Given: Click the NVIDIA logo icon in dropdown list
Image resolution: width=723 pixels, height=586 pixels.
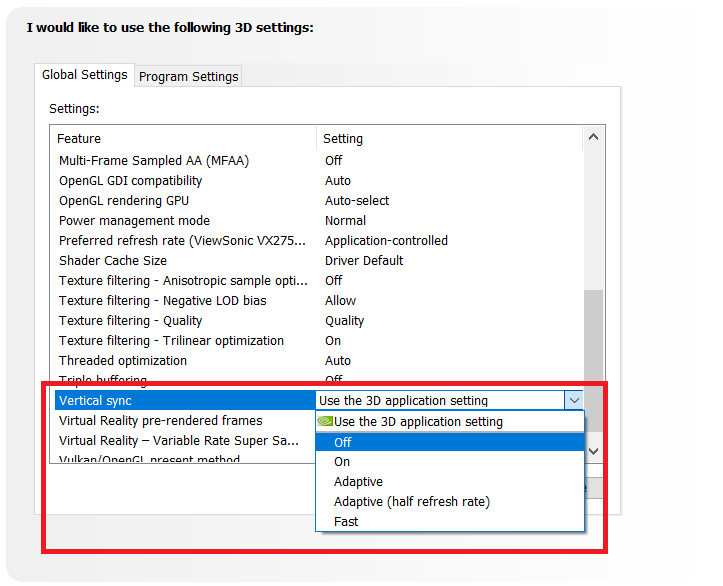Looking at the screenshot, I should tap(325, 422).
